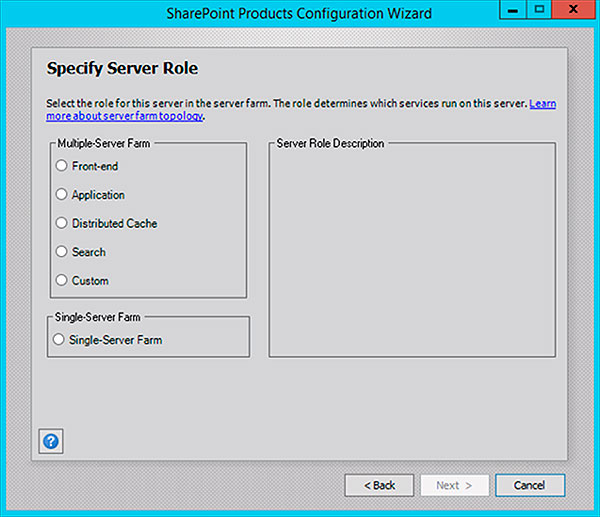
Task: Click the SharePoint Products Configuration Wizard title
Action: pos(299,13)
